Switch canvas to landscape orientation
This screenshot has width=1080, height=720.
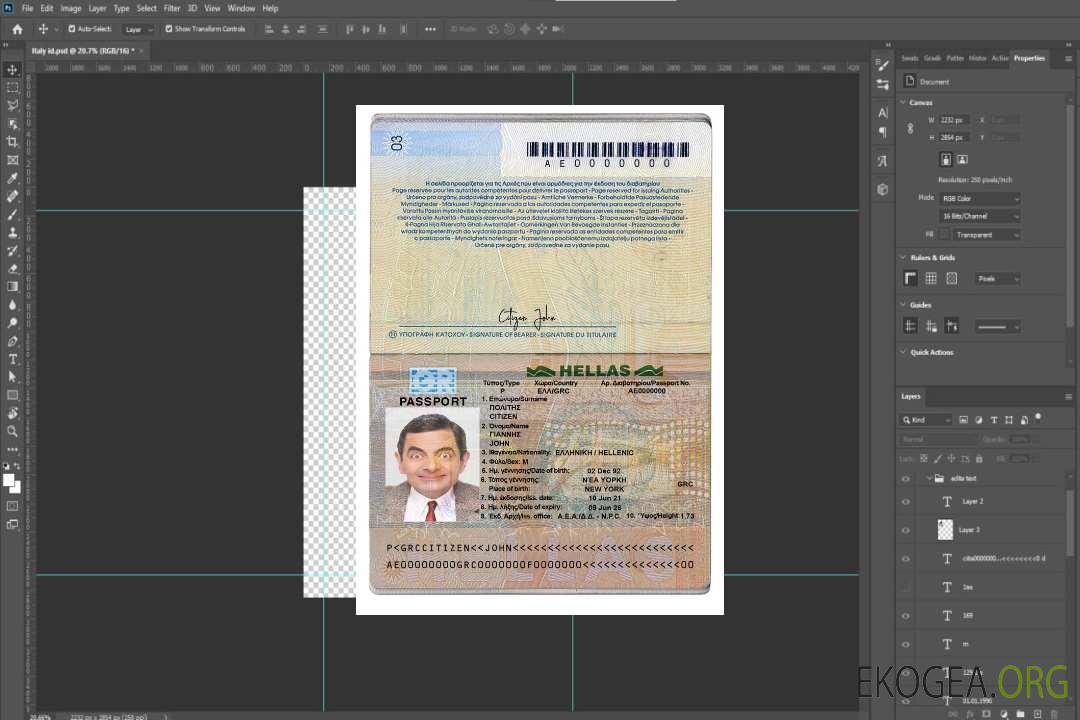[x=962, y=160]
